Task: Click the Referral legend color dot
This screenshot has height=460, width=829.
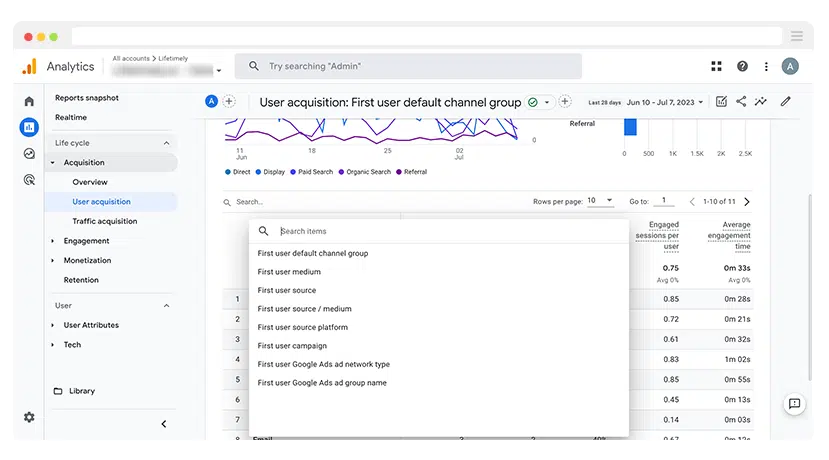Action: pyautogui.click(x=399, y=172)
